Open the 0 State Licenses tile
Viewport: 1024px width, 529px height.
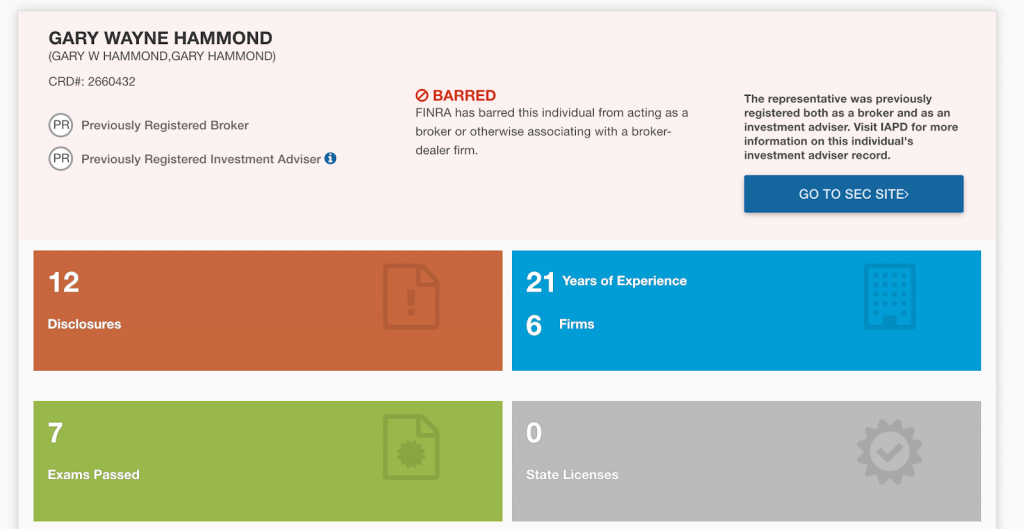[746, 461]
